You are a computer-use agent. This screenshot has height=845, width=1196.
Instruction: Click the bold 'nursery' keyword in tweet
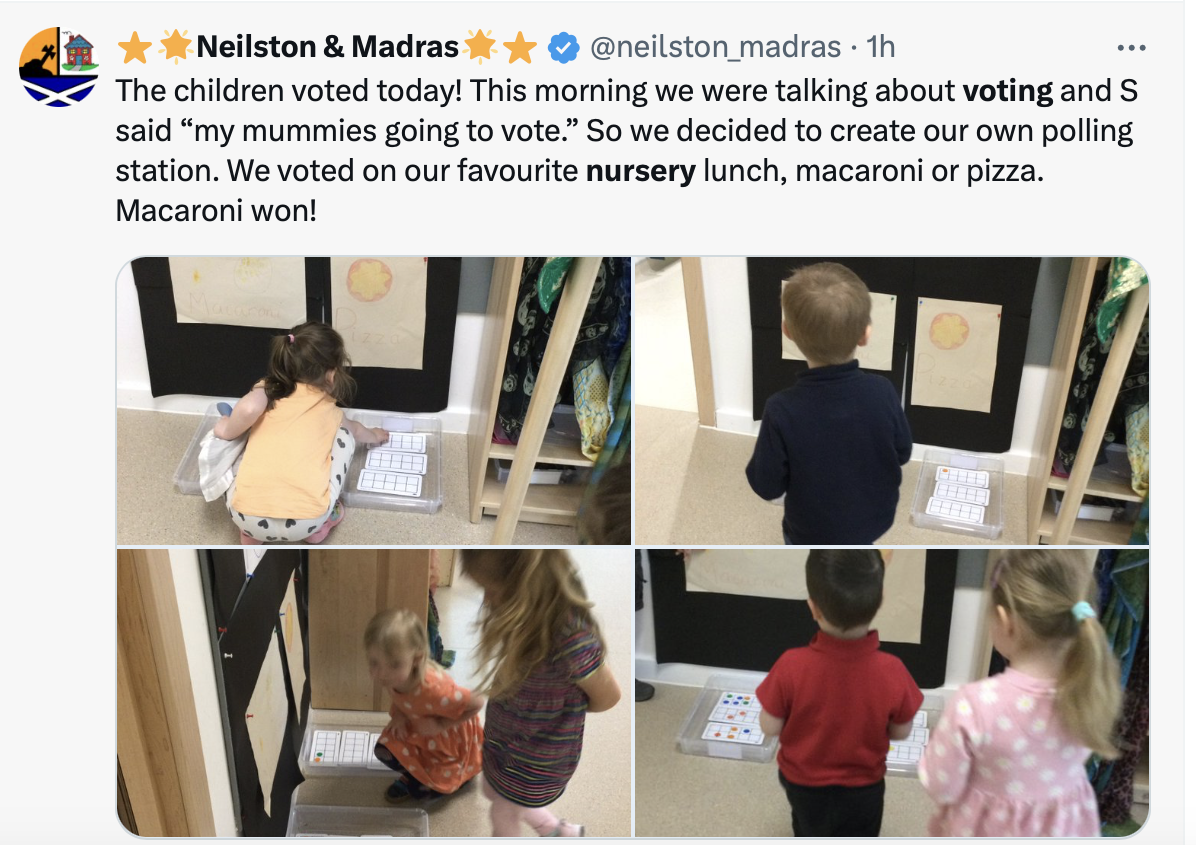pos(641,171)
